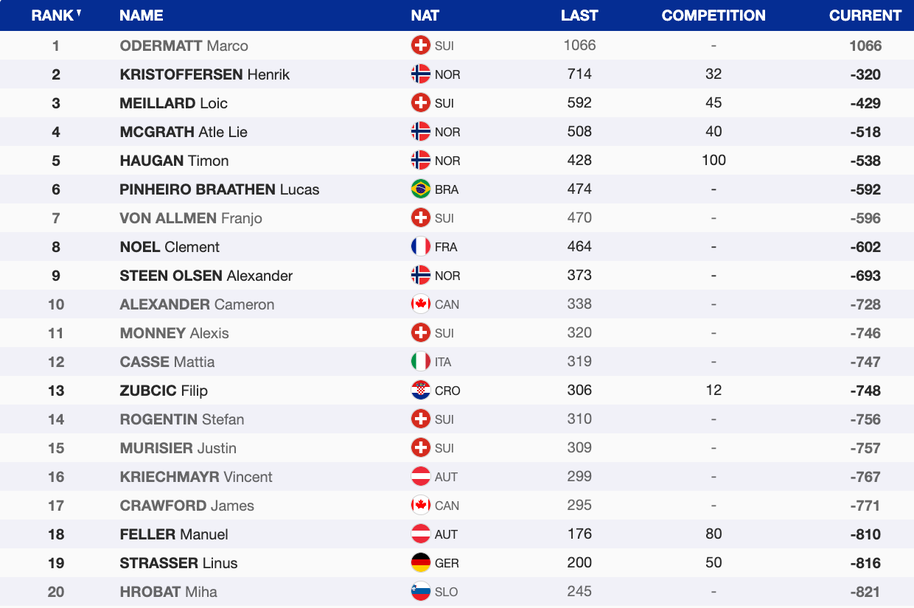Open ODERMATT Marco's athlete profile
Screen dimensions: 914x608
click(184, 46)
